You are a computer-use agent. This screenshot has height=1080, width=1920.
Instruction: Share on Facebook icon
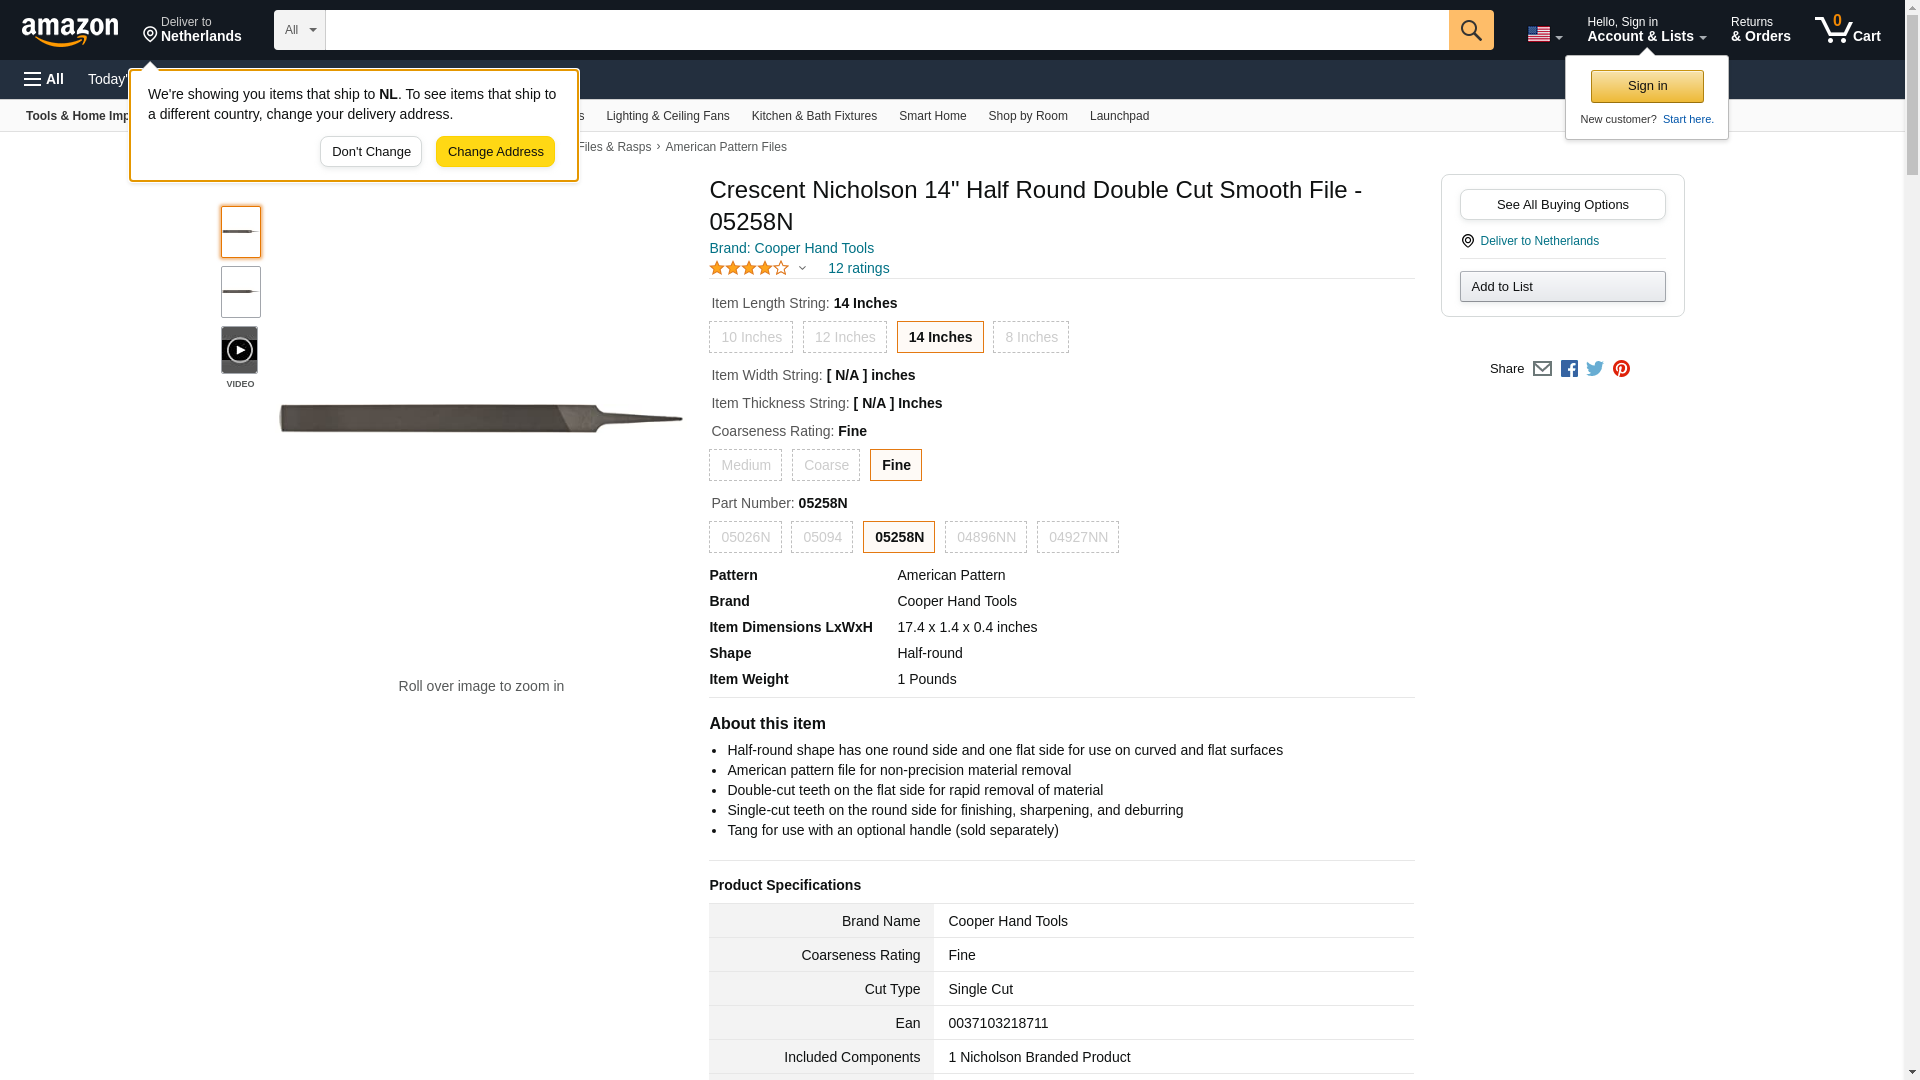[x=1569, y=369]
